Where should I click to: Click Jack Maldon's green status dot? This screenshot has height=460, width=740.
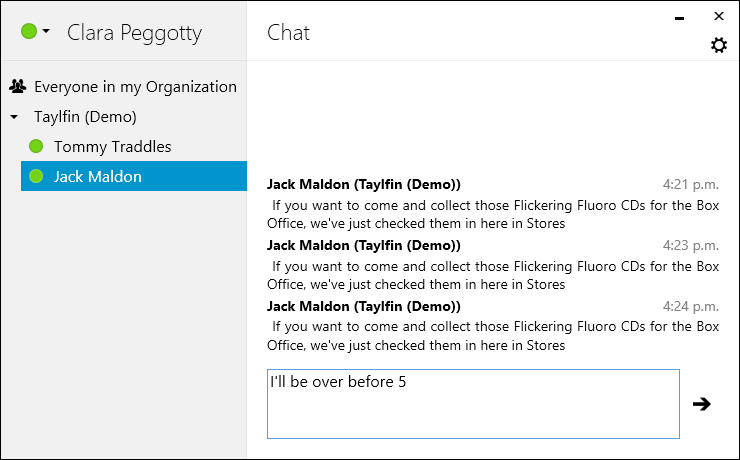click(x=36, y=176)
